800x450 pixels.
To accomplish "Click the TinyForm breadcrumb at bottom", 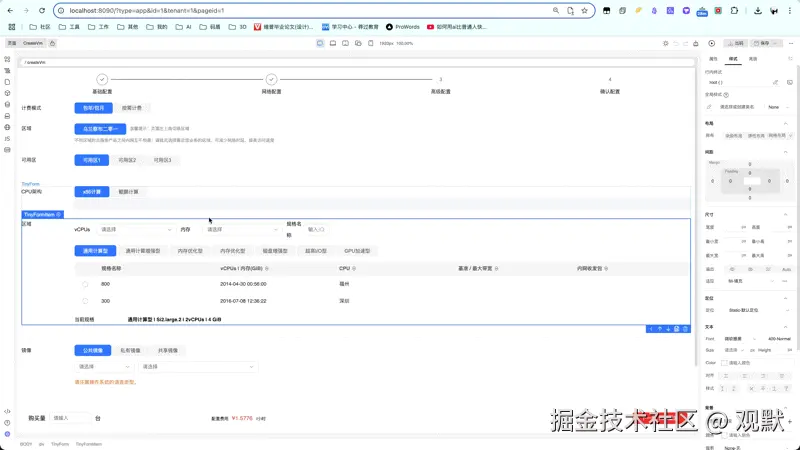I will (x=60, y=444).
